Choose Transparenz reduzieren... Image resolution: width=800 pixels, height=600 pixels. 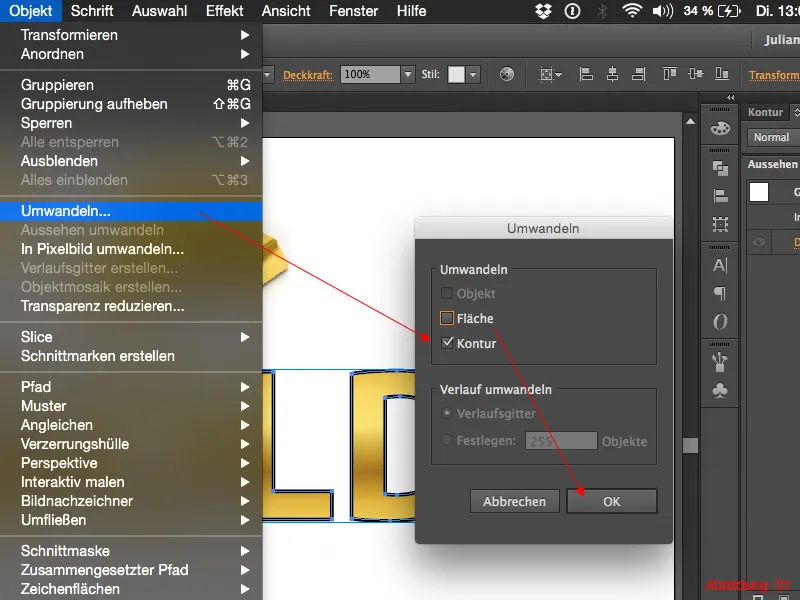pyautogui.click(x=131, y=306)
